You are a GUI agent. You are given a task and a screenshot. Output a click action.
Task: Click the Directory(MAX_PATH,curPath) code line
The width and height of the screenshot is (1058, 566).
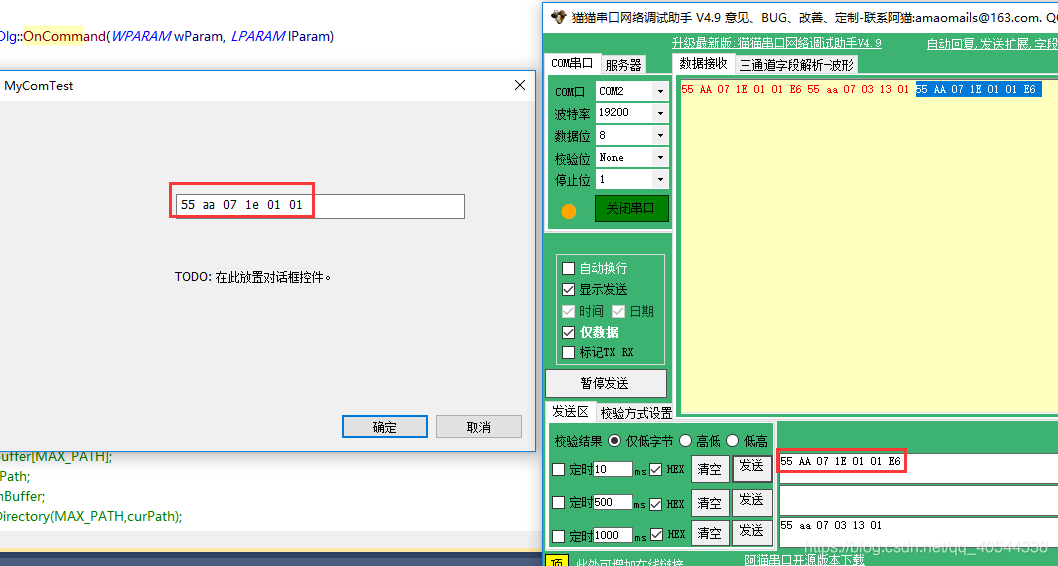coord(91,516)
